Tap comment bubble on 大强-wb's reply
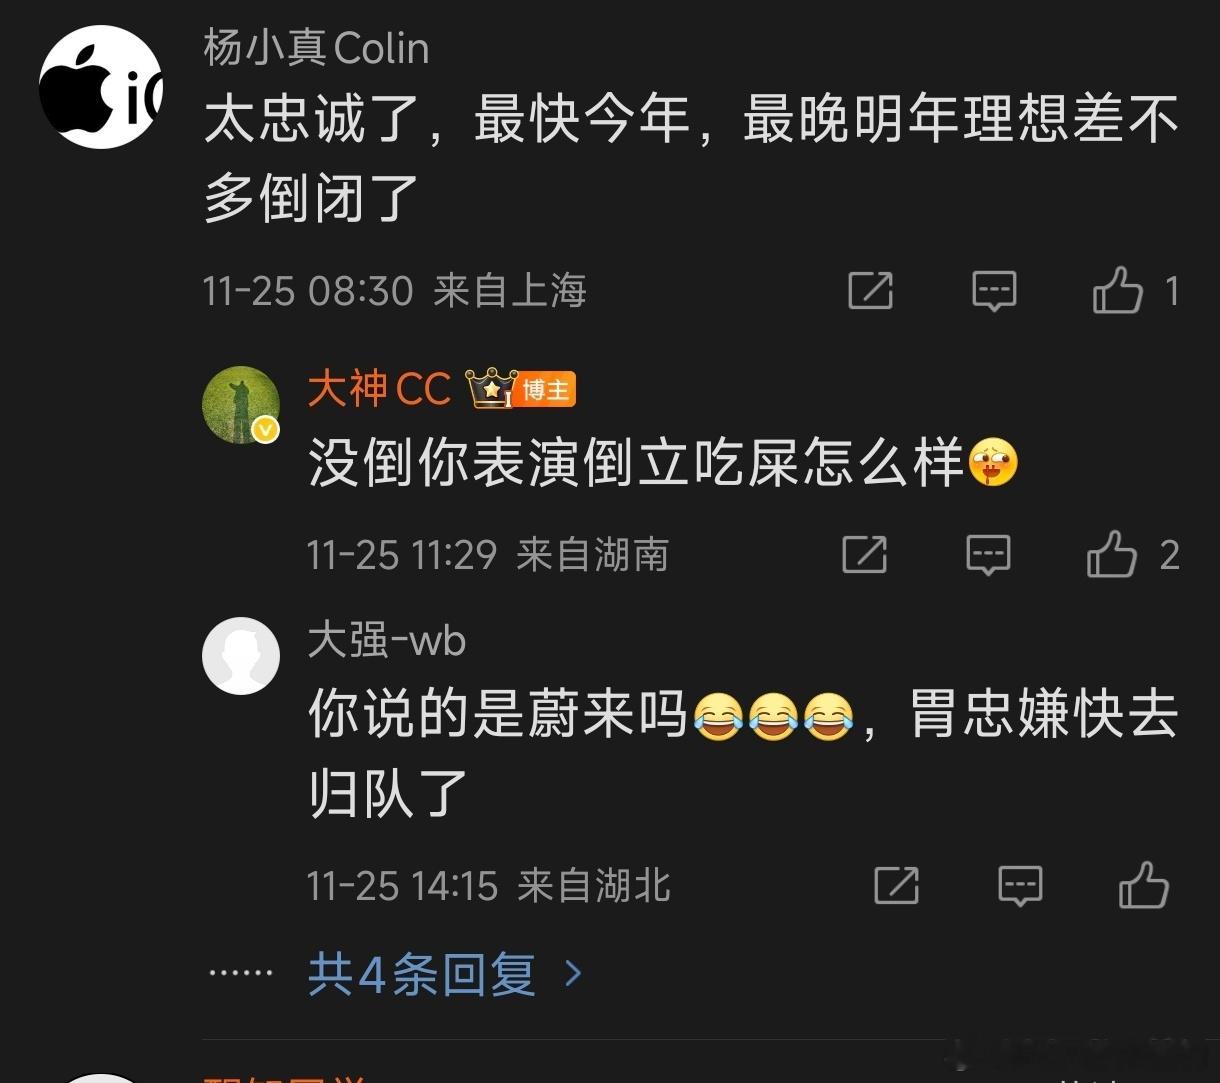Screen dimensions: 1220x1083 1020,886
